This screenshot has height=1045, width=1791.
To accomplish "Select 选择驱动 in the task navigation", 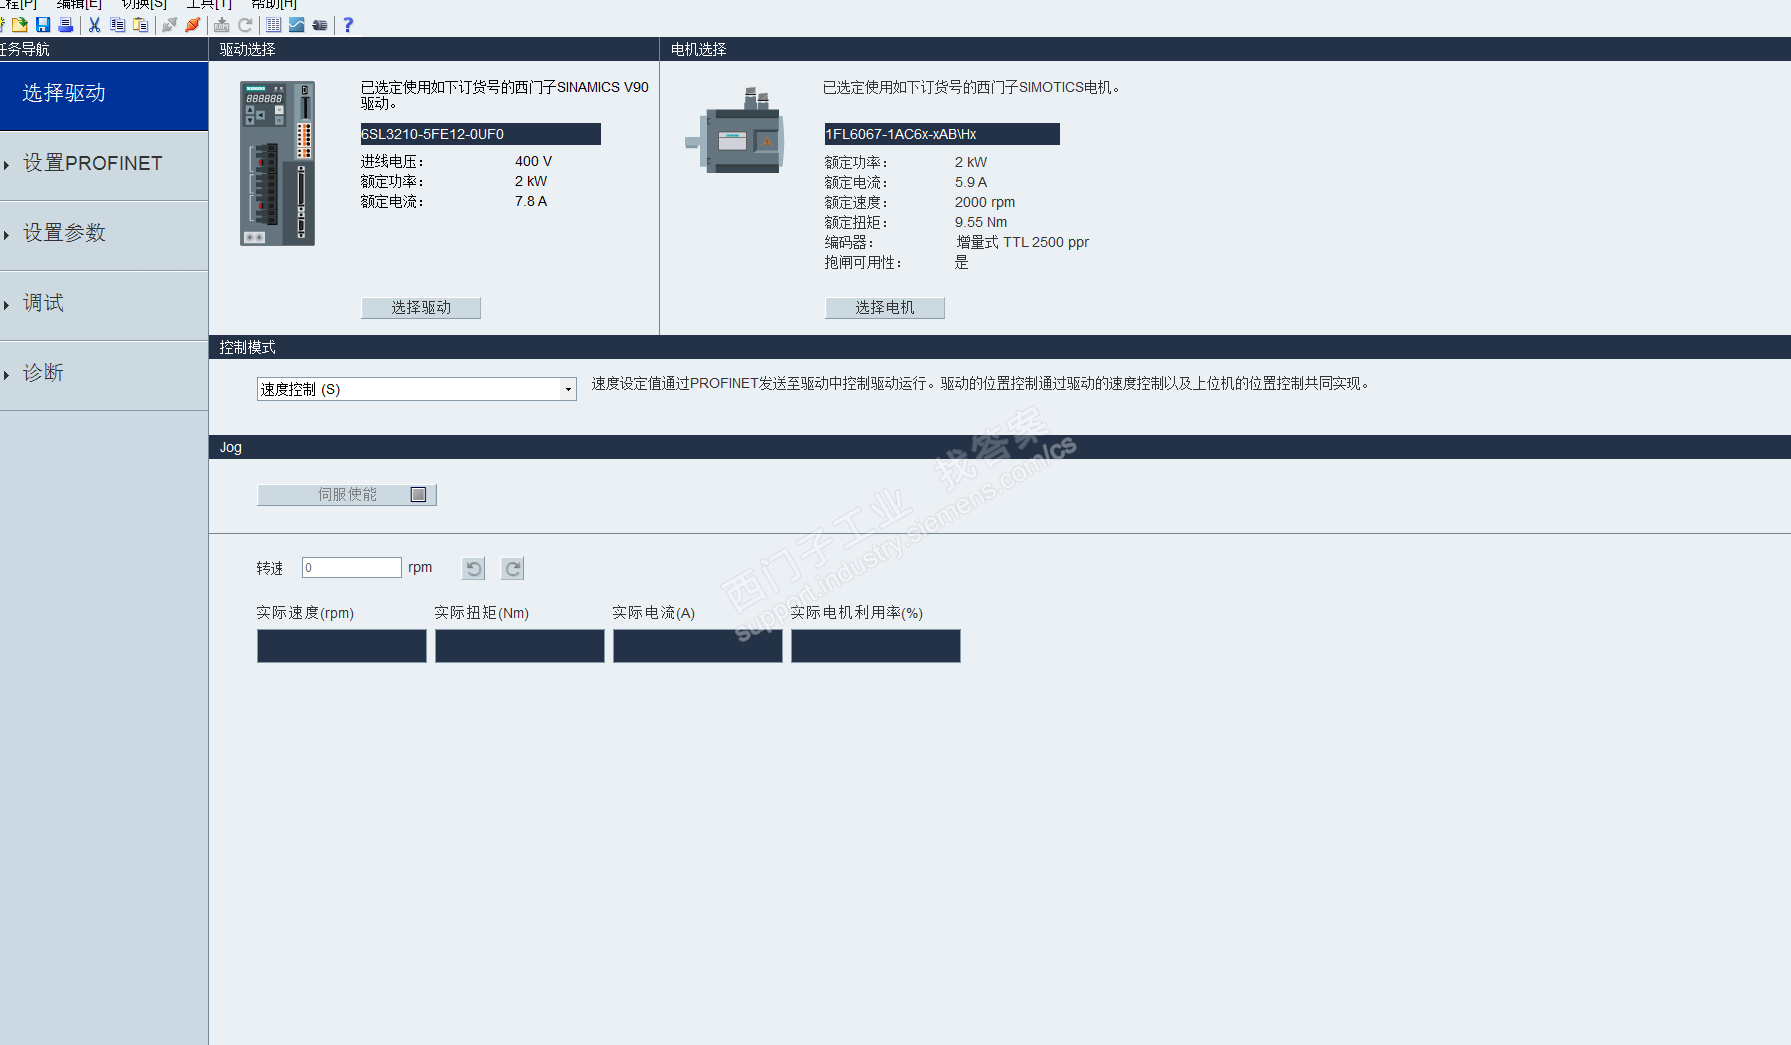I will 104,96.
